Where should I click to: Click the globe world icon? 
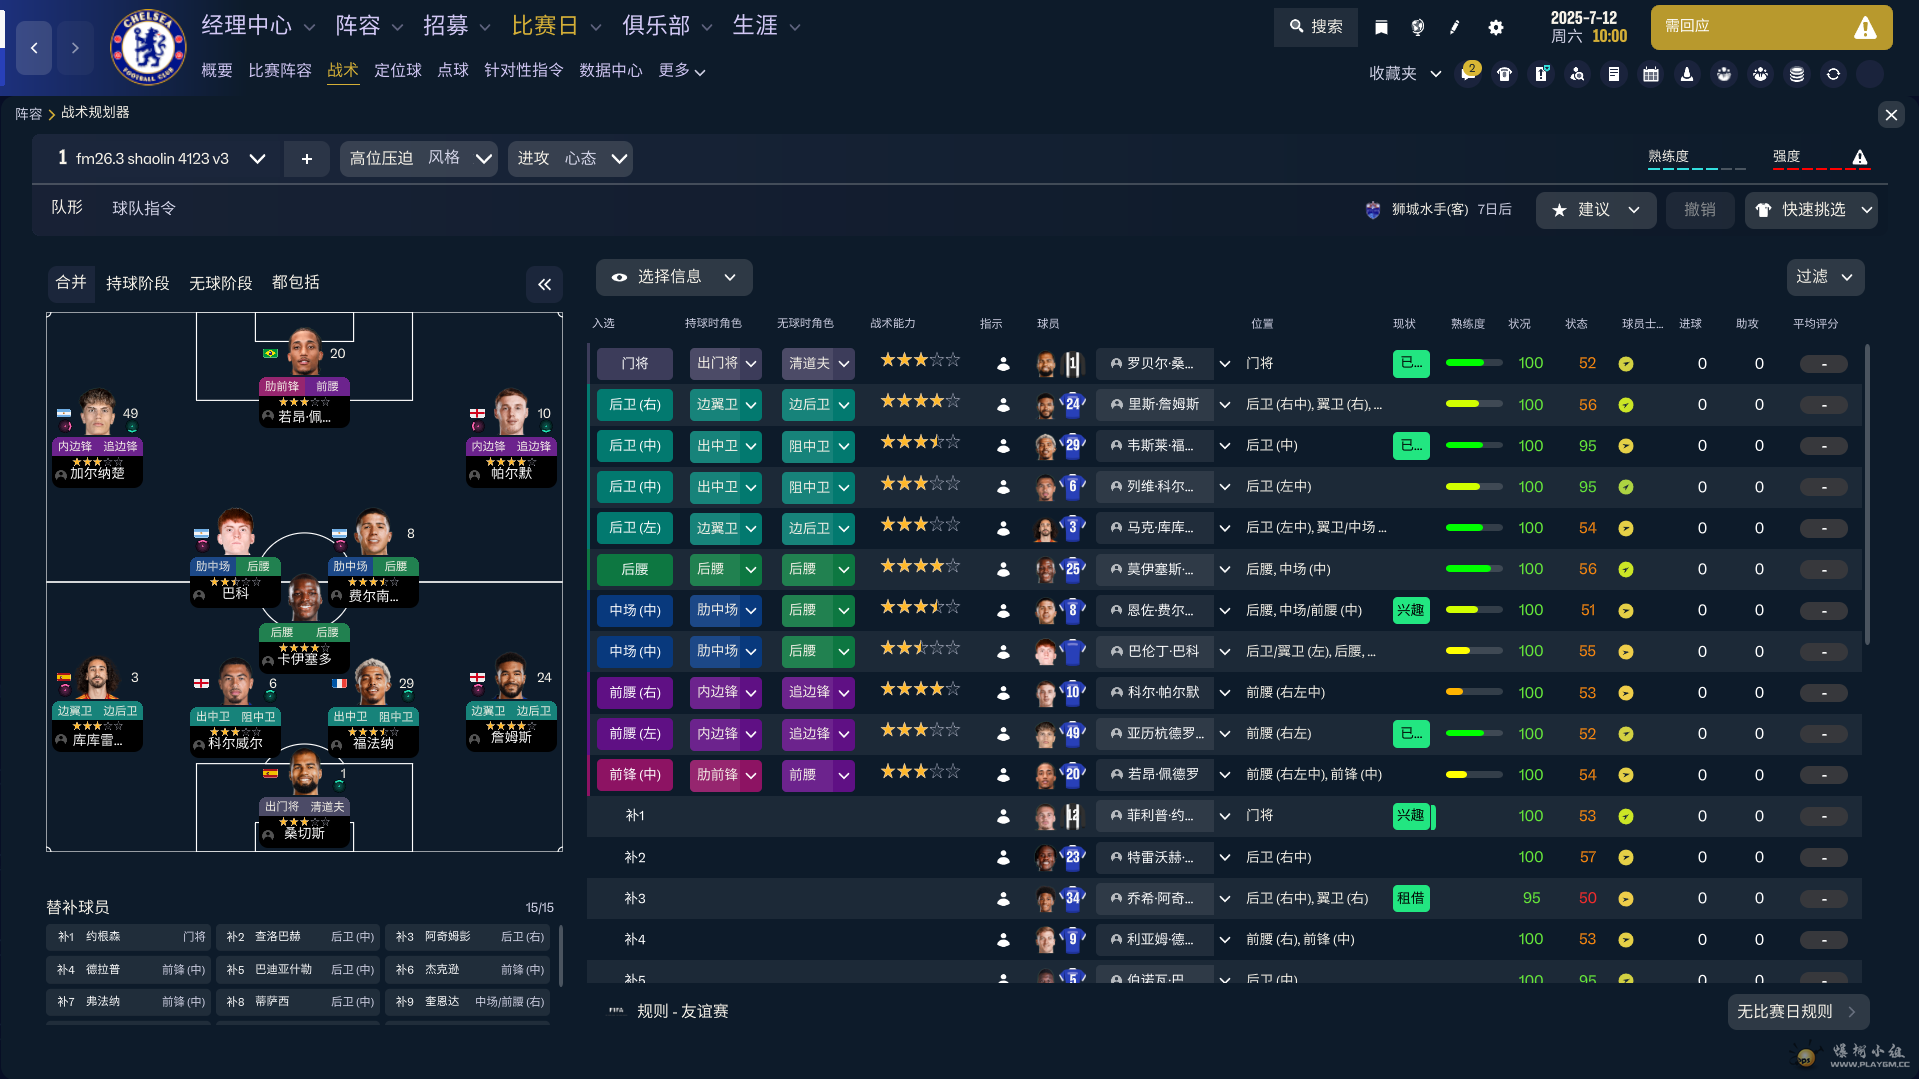click(x=1418, y=27)
